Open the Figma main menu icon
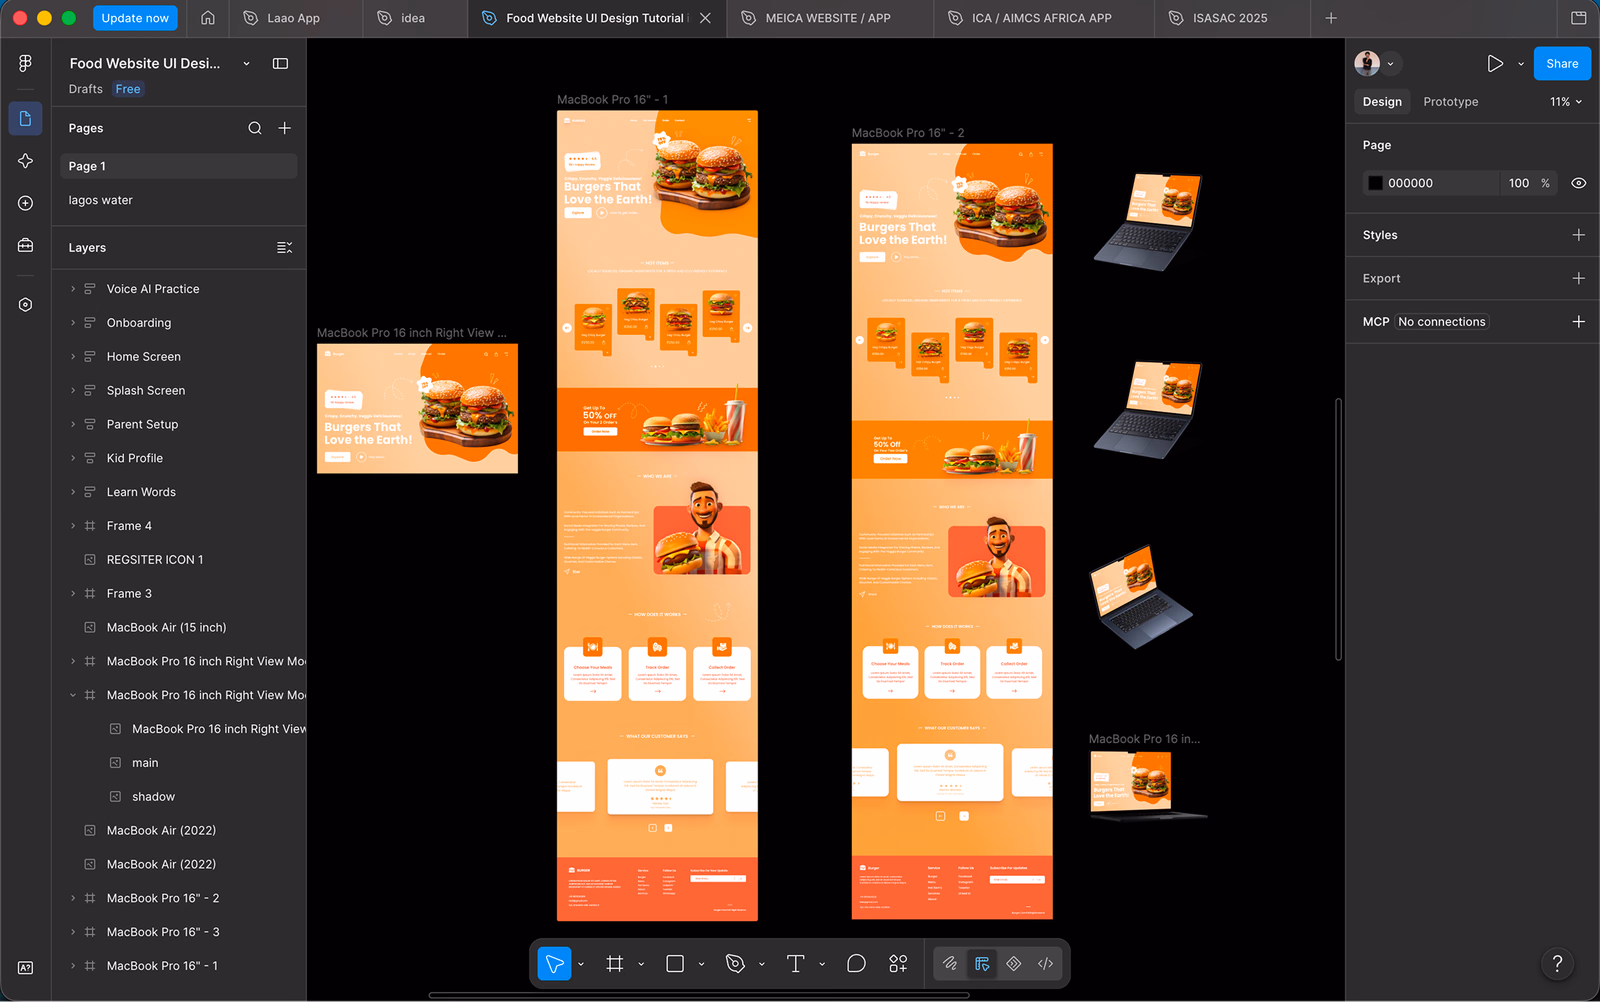Screen dimensions: 1600x1002 [25, 63]
